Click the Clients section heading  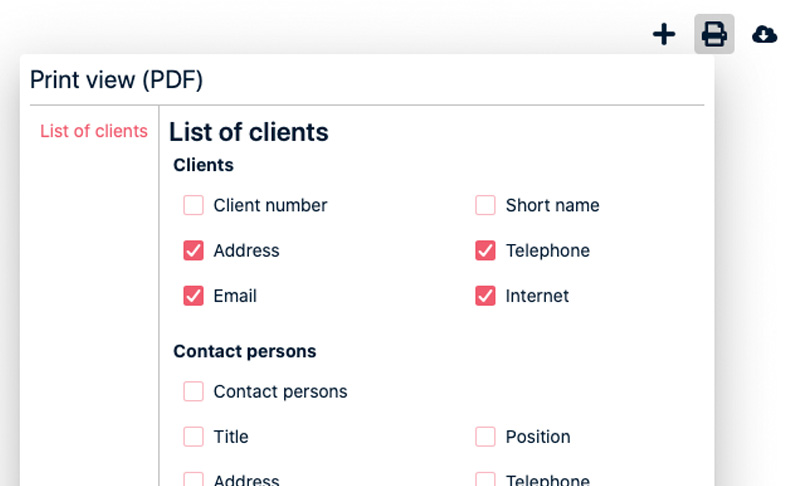[203, 165]
